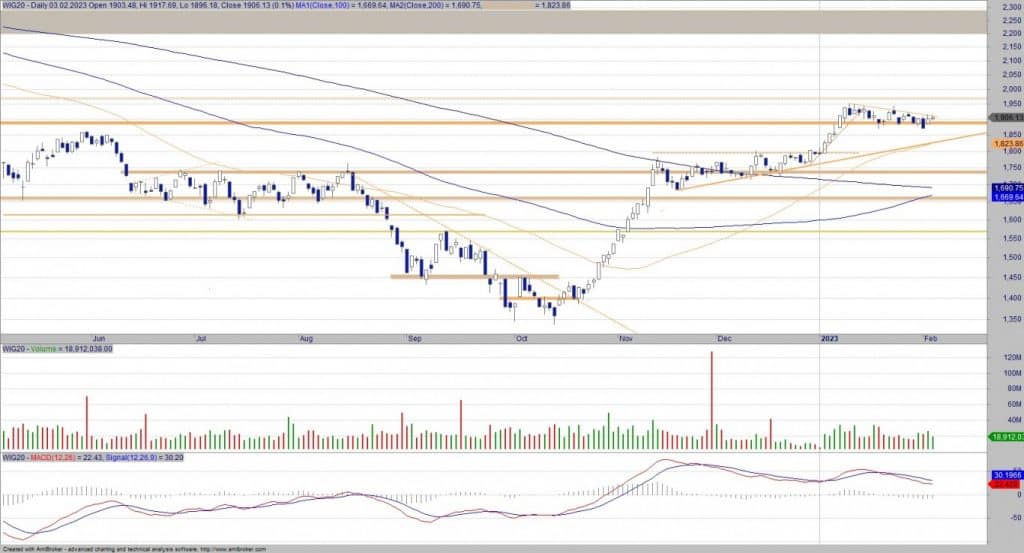Select the 1,669.64 MA100 value label
The width and height of the screenshot is (1024, 553).
(1004, 197)
